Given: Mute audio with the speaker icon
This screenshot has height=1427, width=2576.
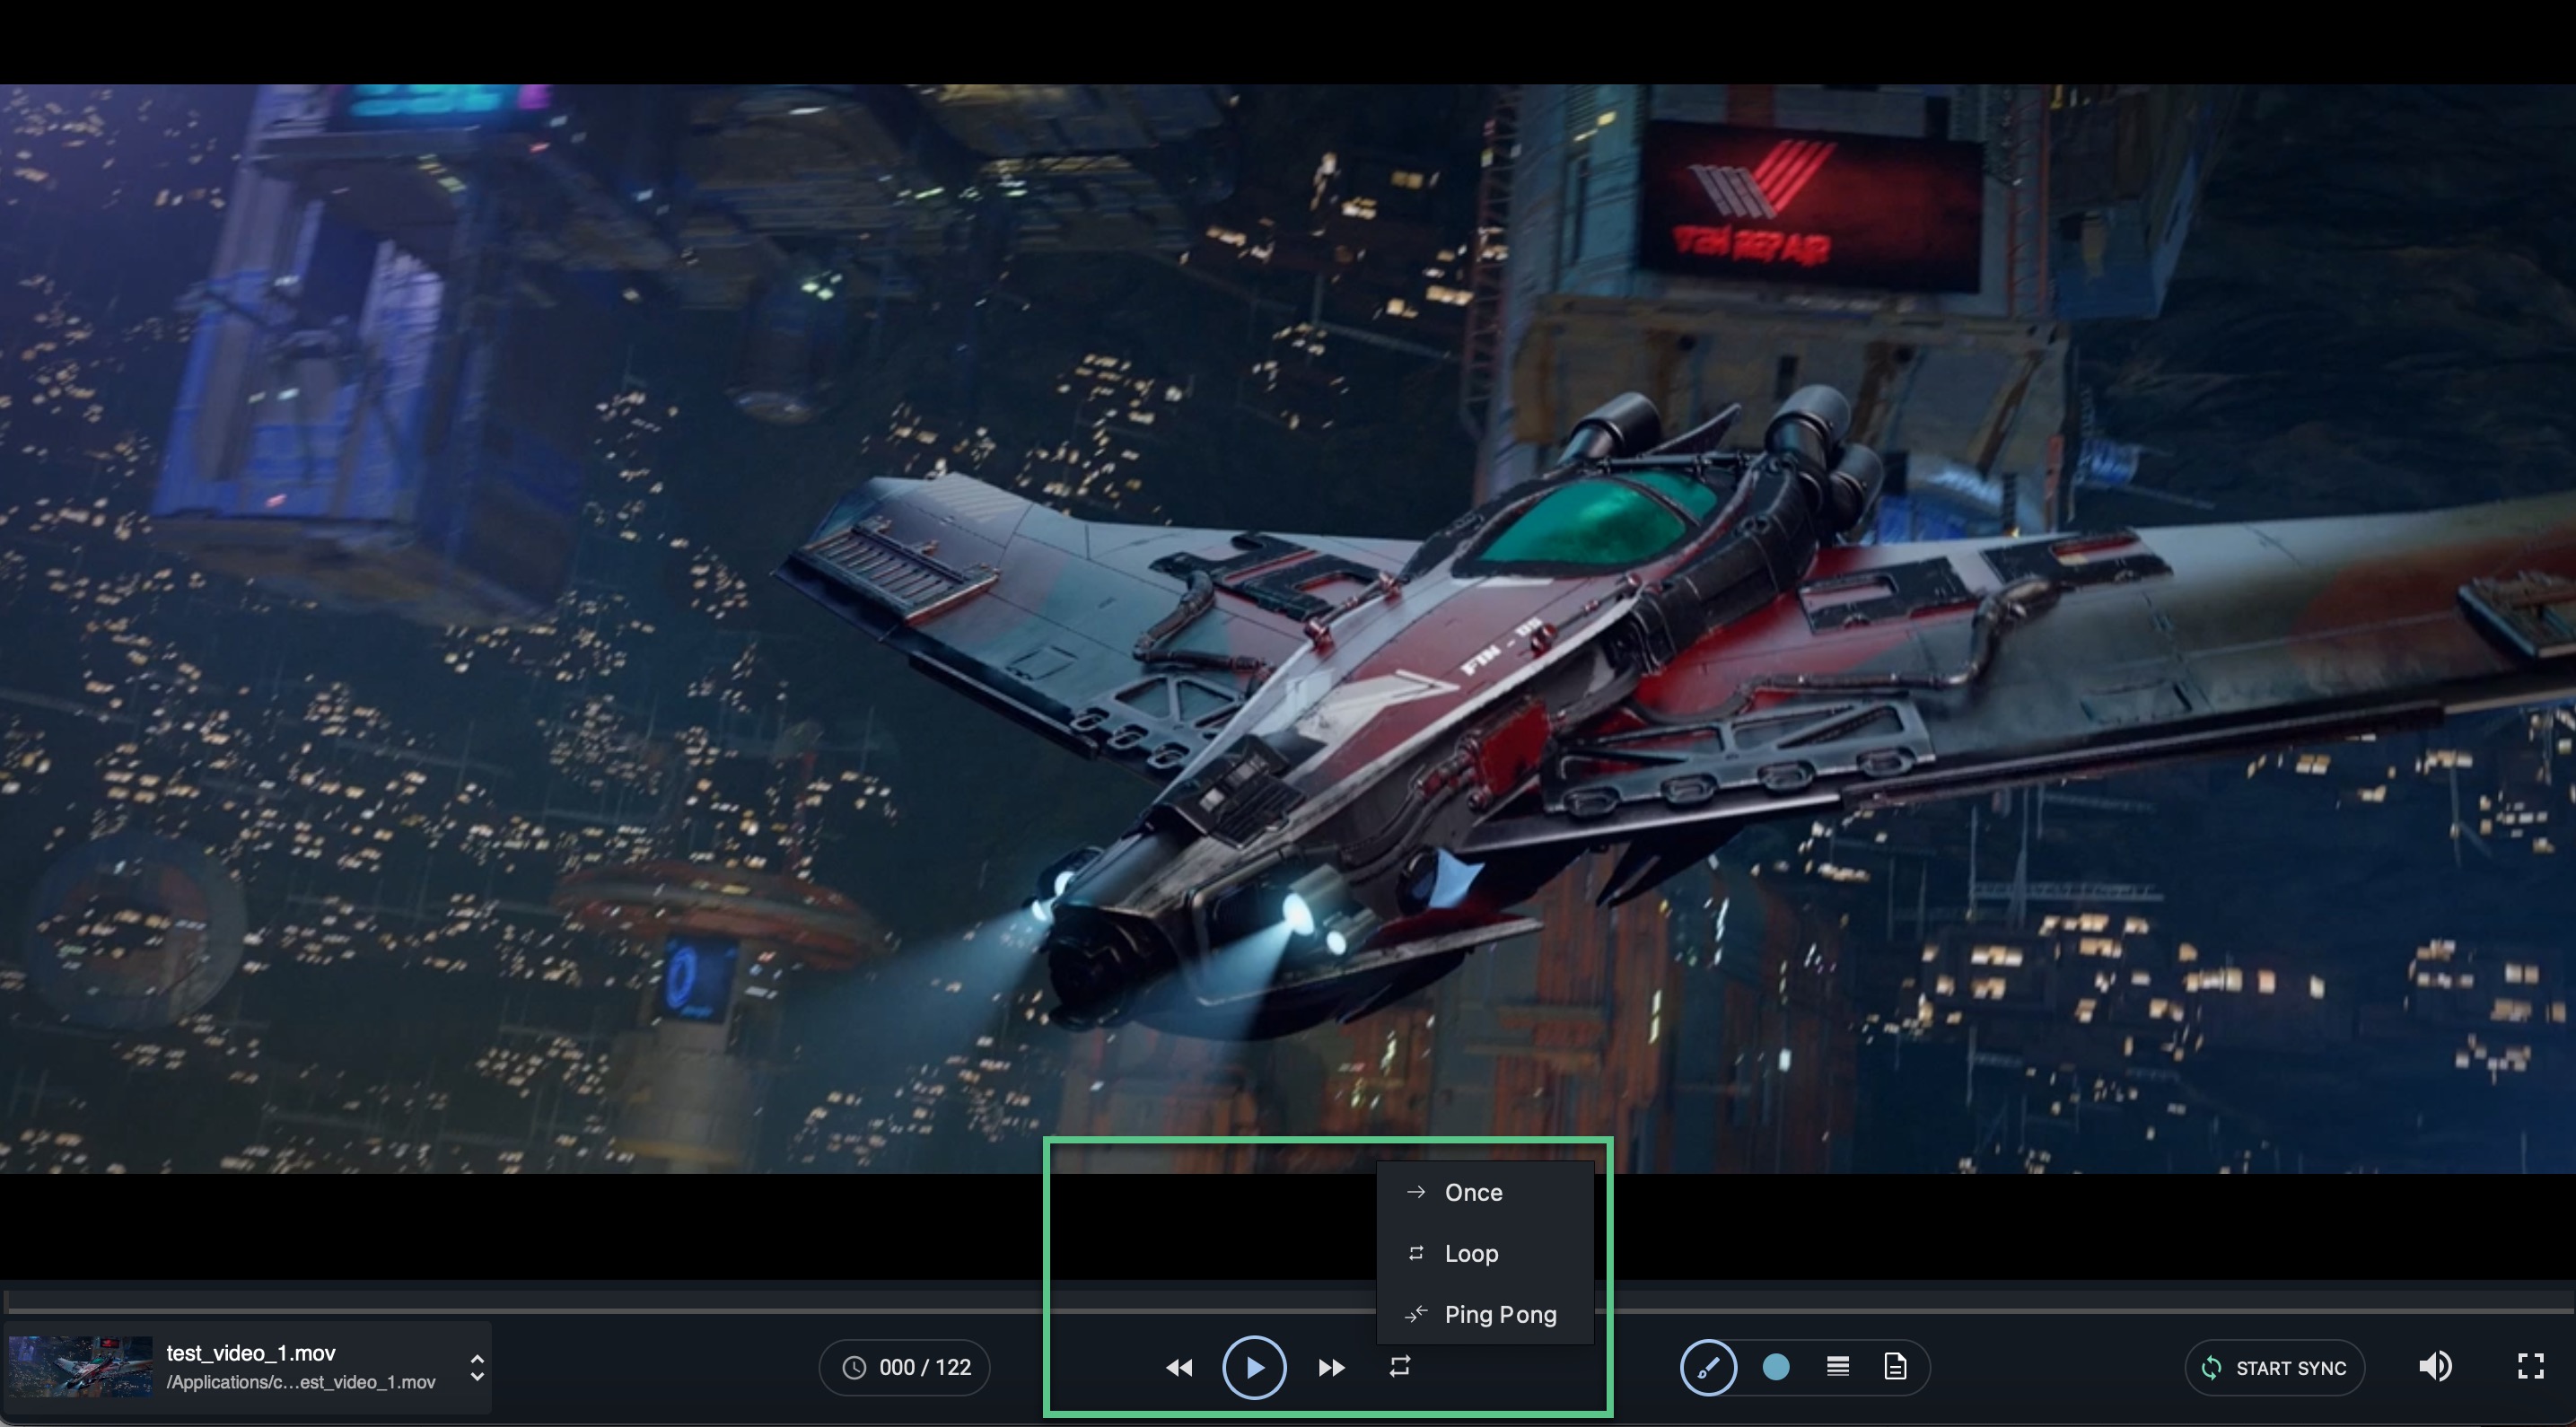Looking at the screenshot, I should (2435, 1366).
